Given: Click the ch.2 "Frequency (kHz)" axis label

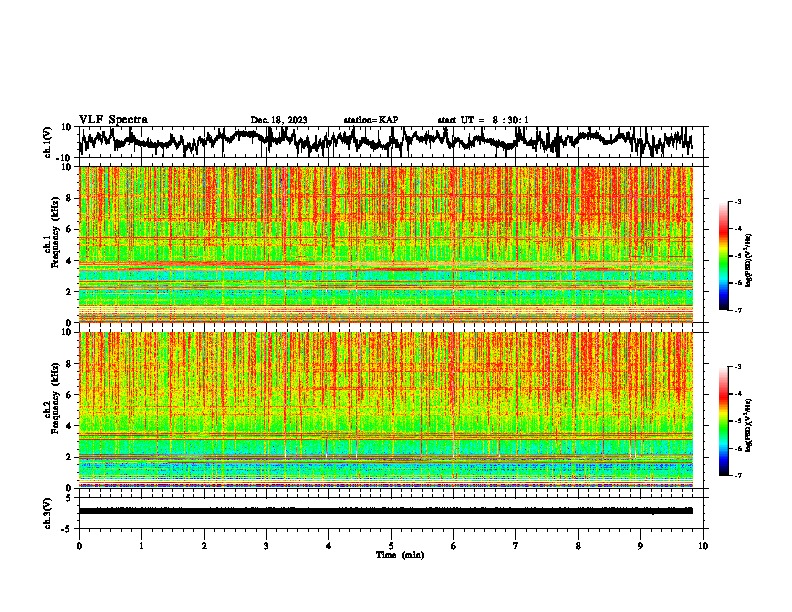Looking at the screenshot, I should 55,397.
